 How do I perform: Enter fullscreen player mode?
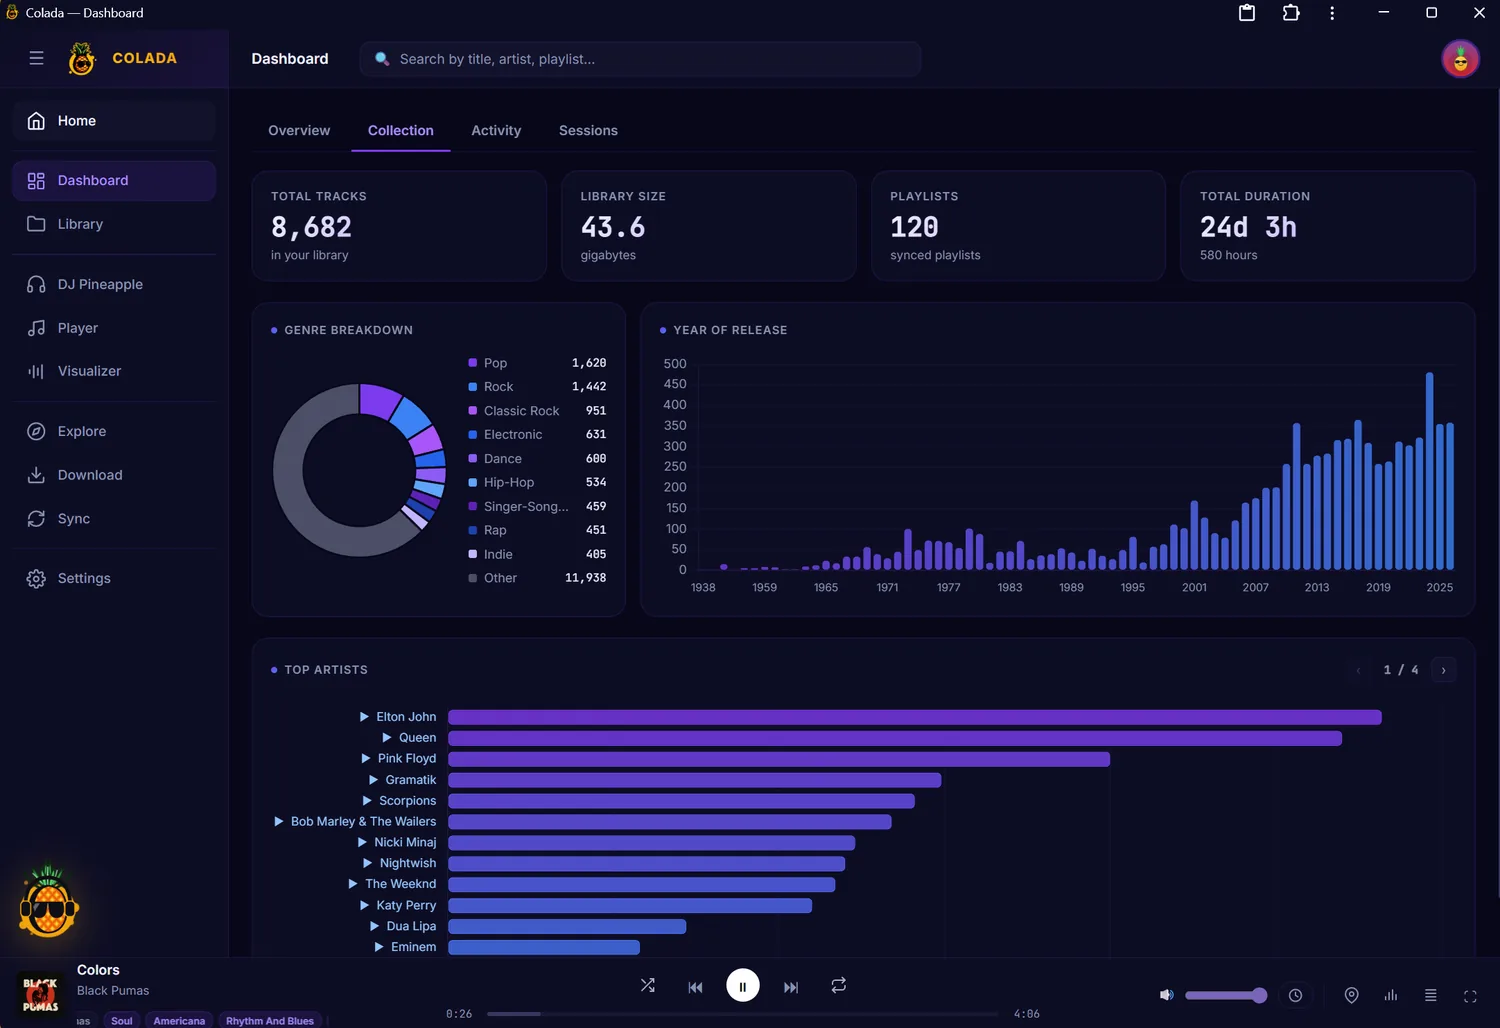tap(1470, 996)
